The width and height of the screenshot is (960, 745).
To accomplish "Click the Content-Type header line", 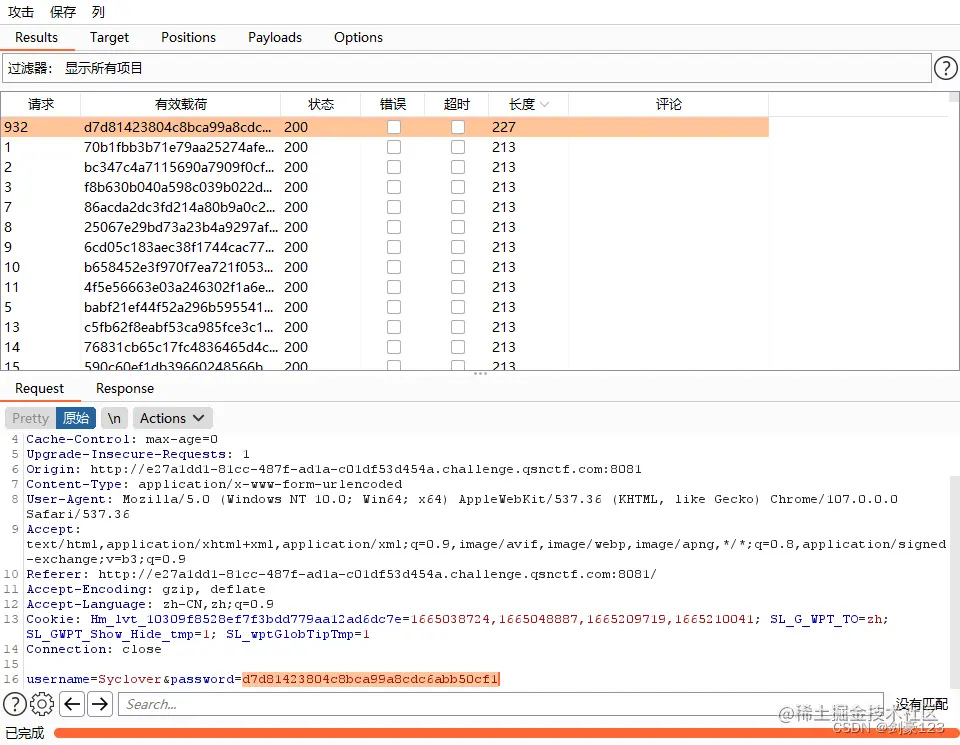I will pos(214,484).
